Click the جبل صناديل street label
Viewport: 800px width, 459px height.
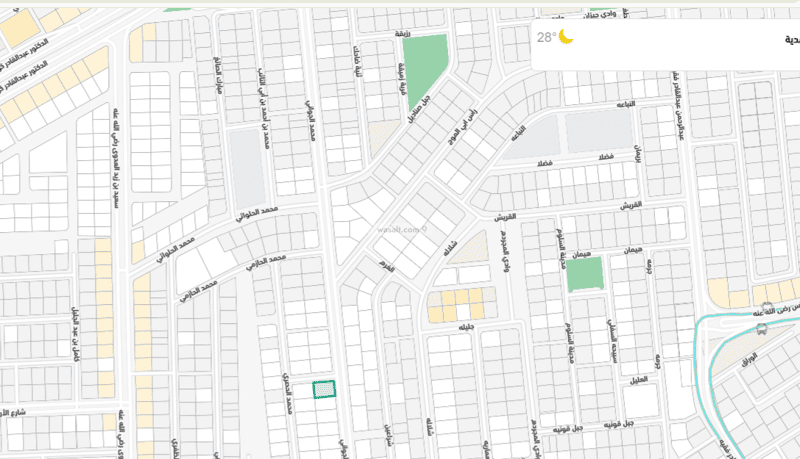(419, 109)
